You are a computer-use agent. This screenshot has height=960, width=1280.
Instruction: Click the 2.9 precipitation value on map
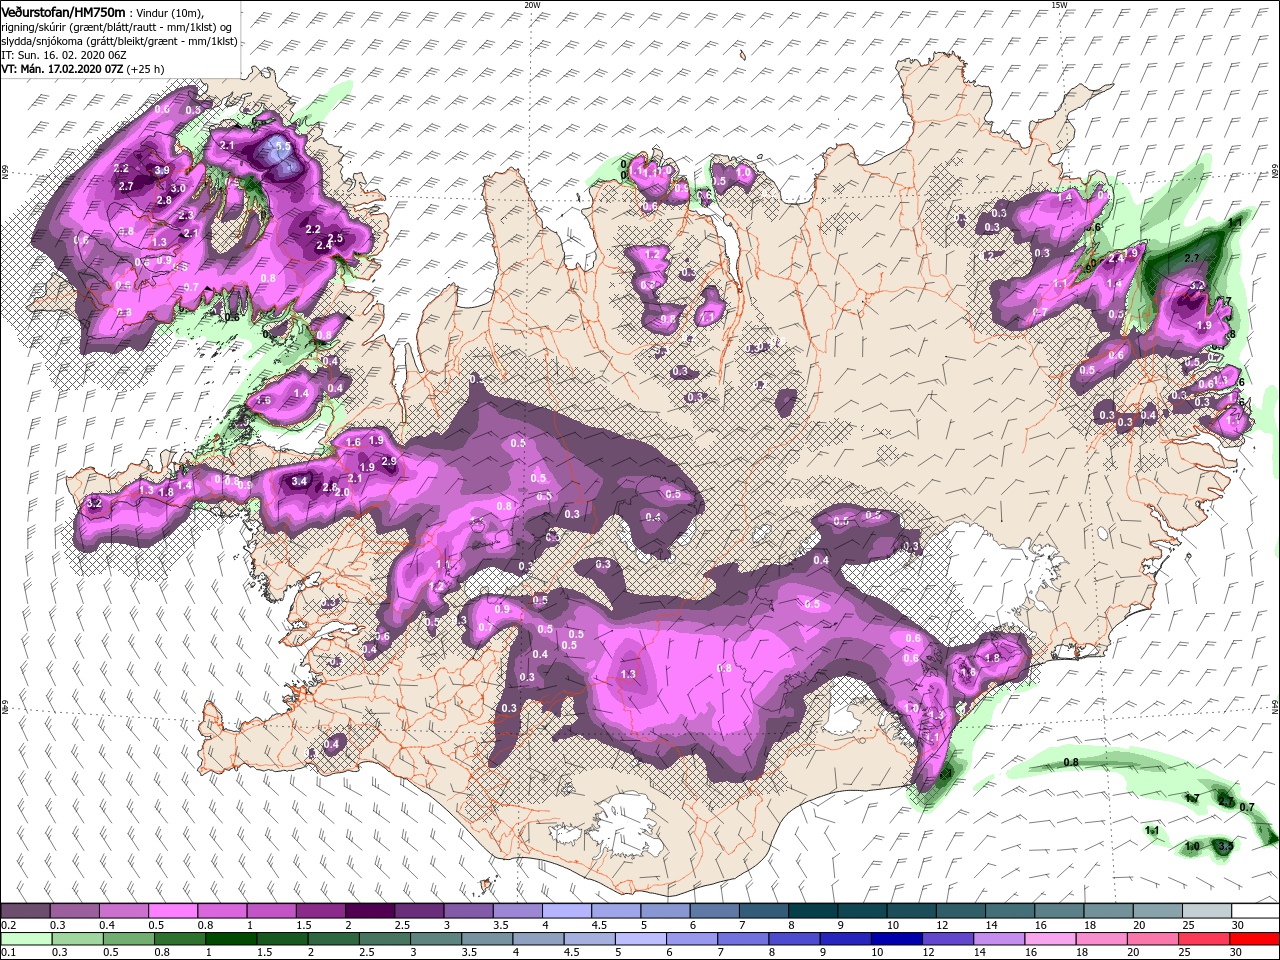(390, 461)
